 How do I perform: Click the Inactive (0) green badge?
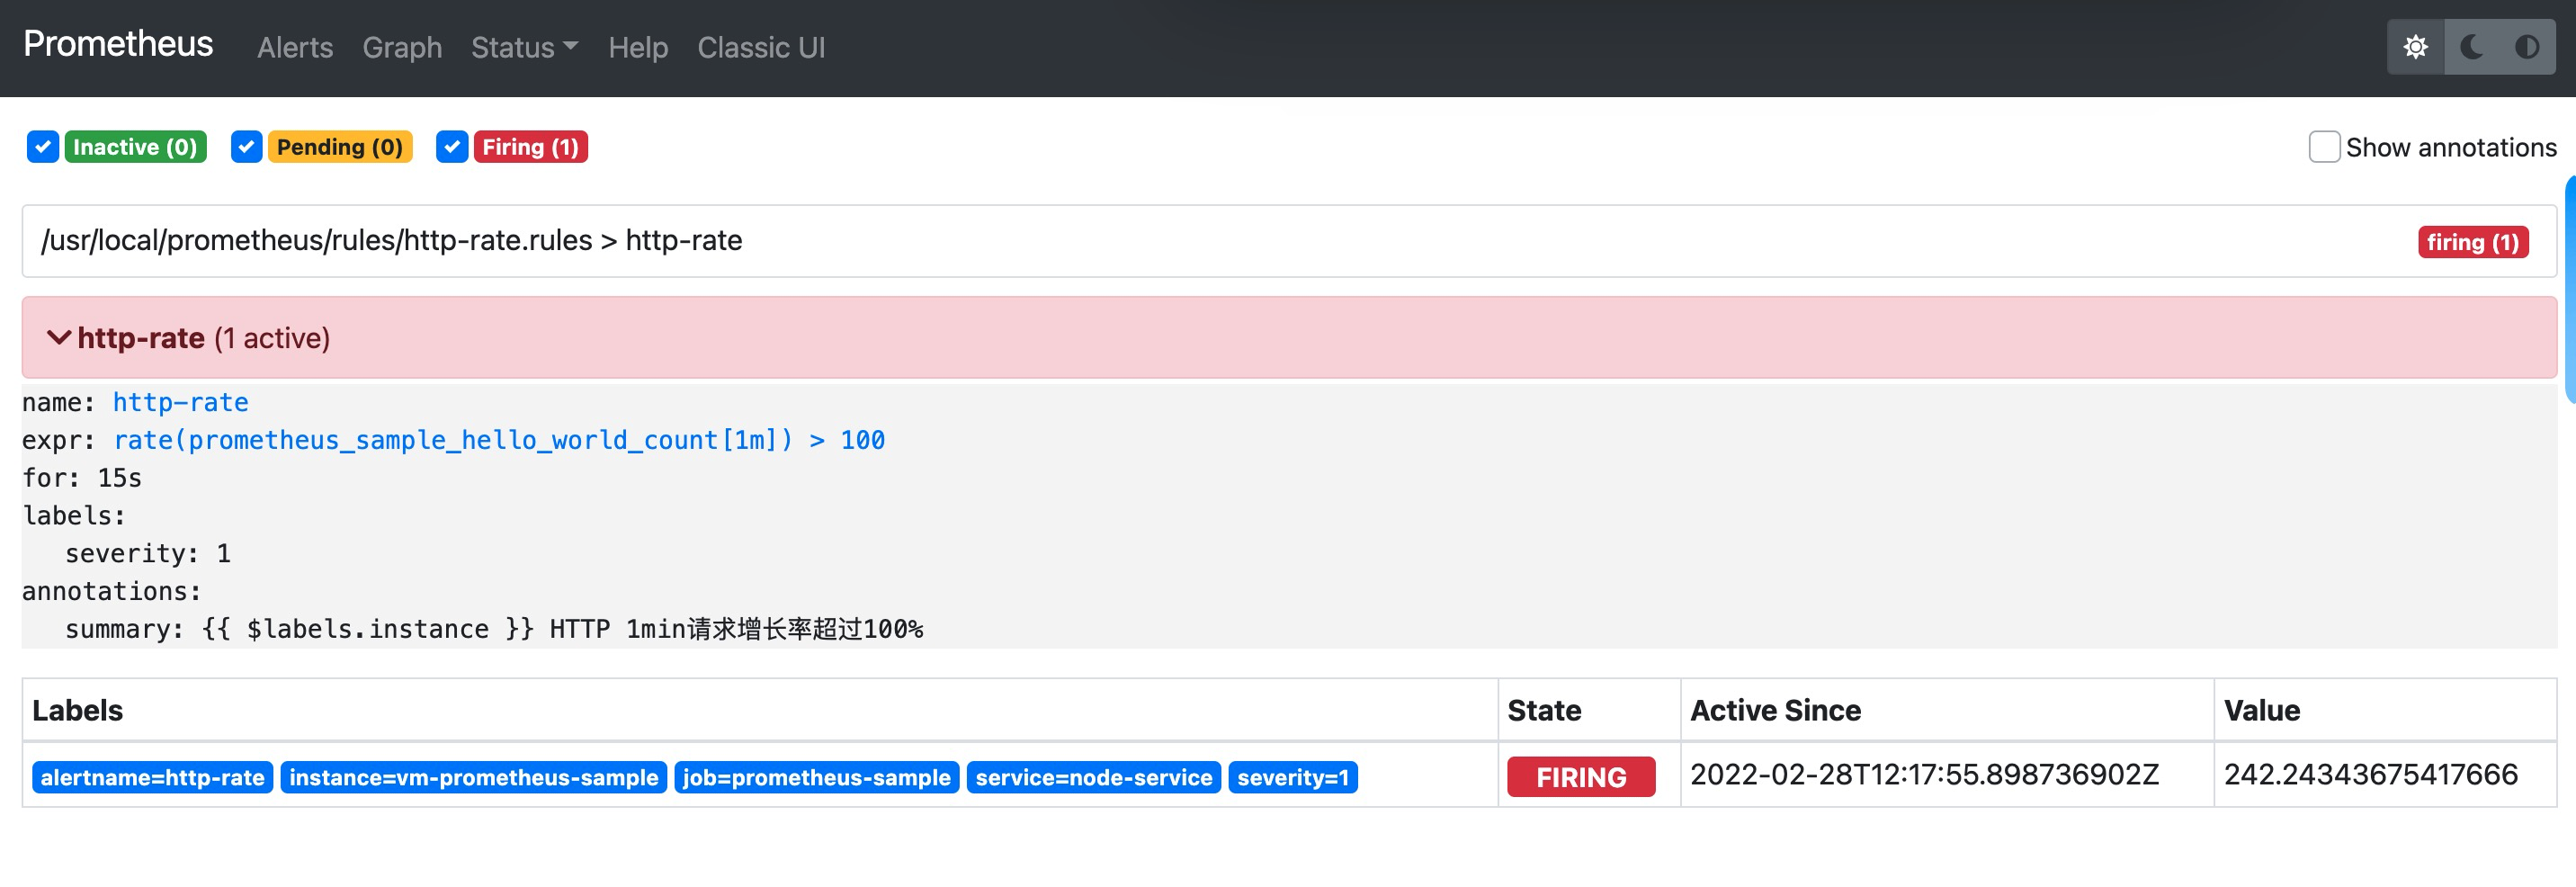click(x=136, y=147)
